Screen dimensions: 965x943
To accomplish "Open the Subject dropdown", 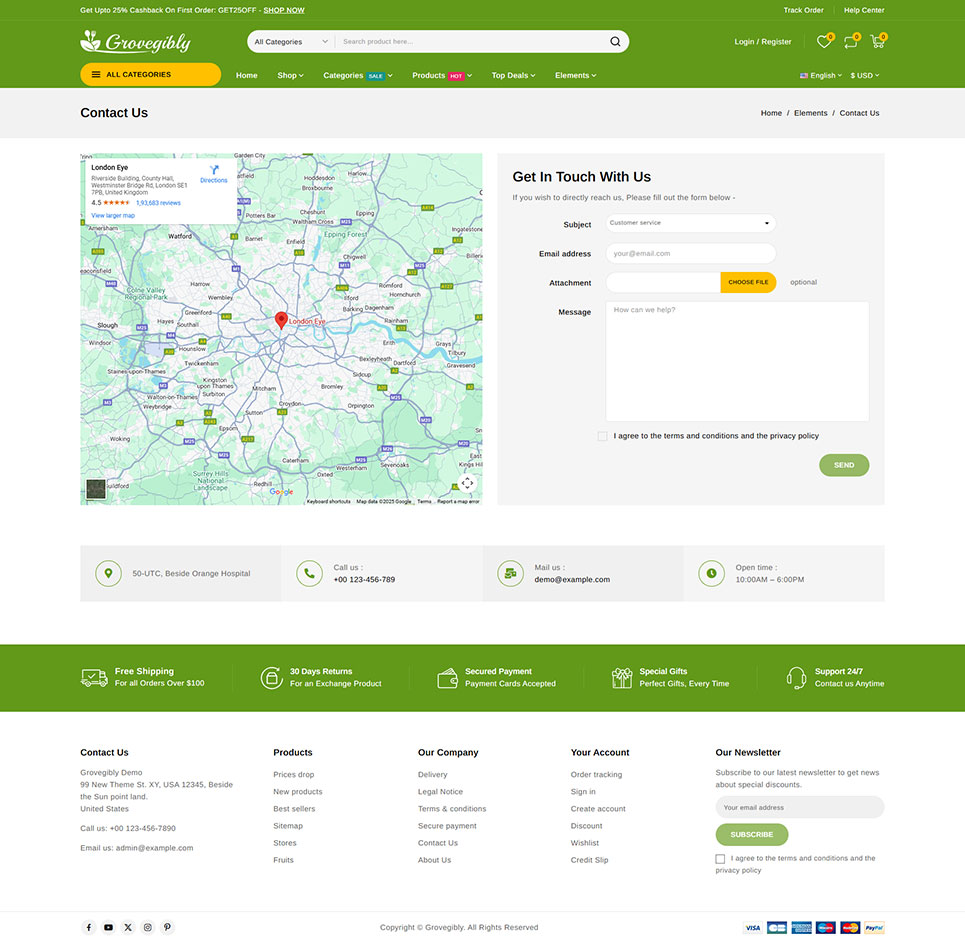I will (x=690, y=224).
